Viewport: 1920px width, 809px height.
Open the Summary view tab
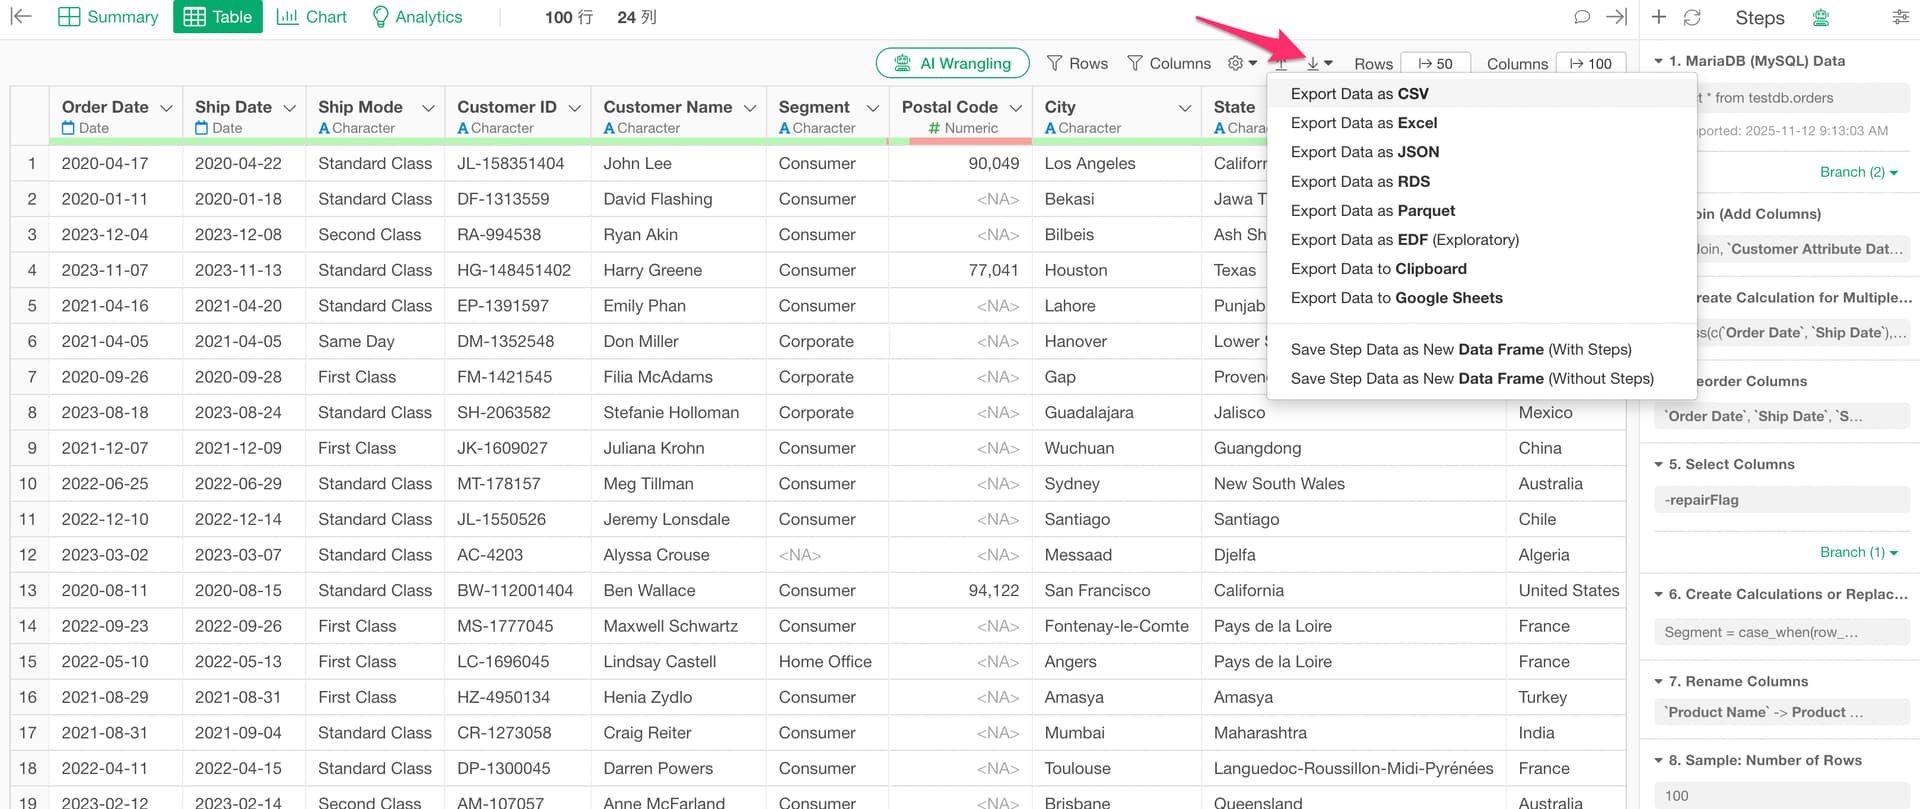point(108,17)
